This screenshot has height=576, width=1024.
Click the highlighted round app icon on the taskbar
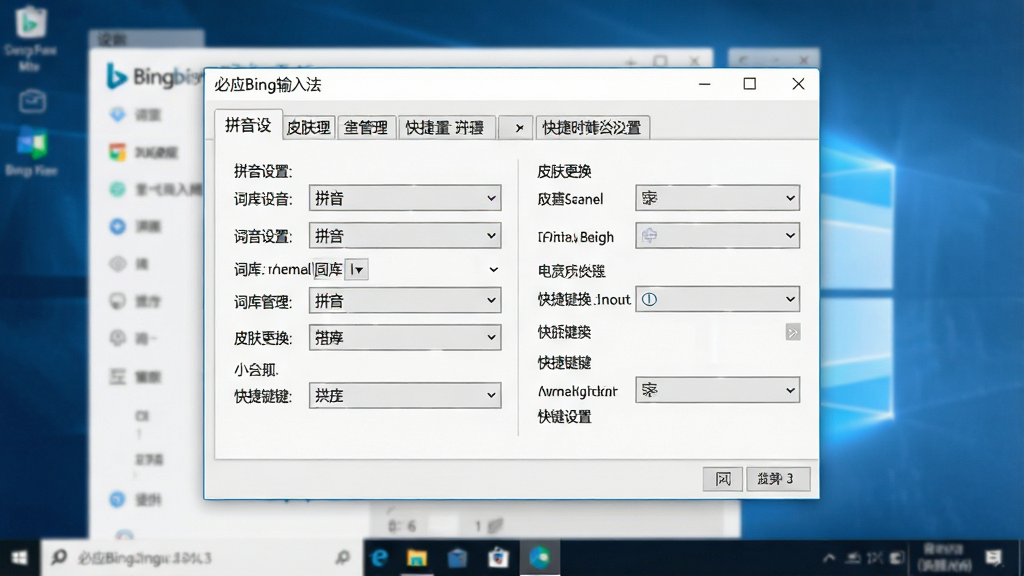[x=539, y=558]
